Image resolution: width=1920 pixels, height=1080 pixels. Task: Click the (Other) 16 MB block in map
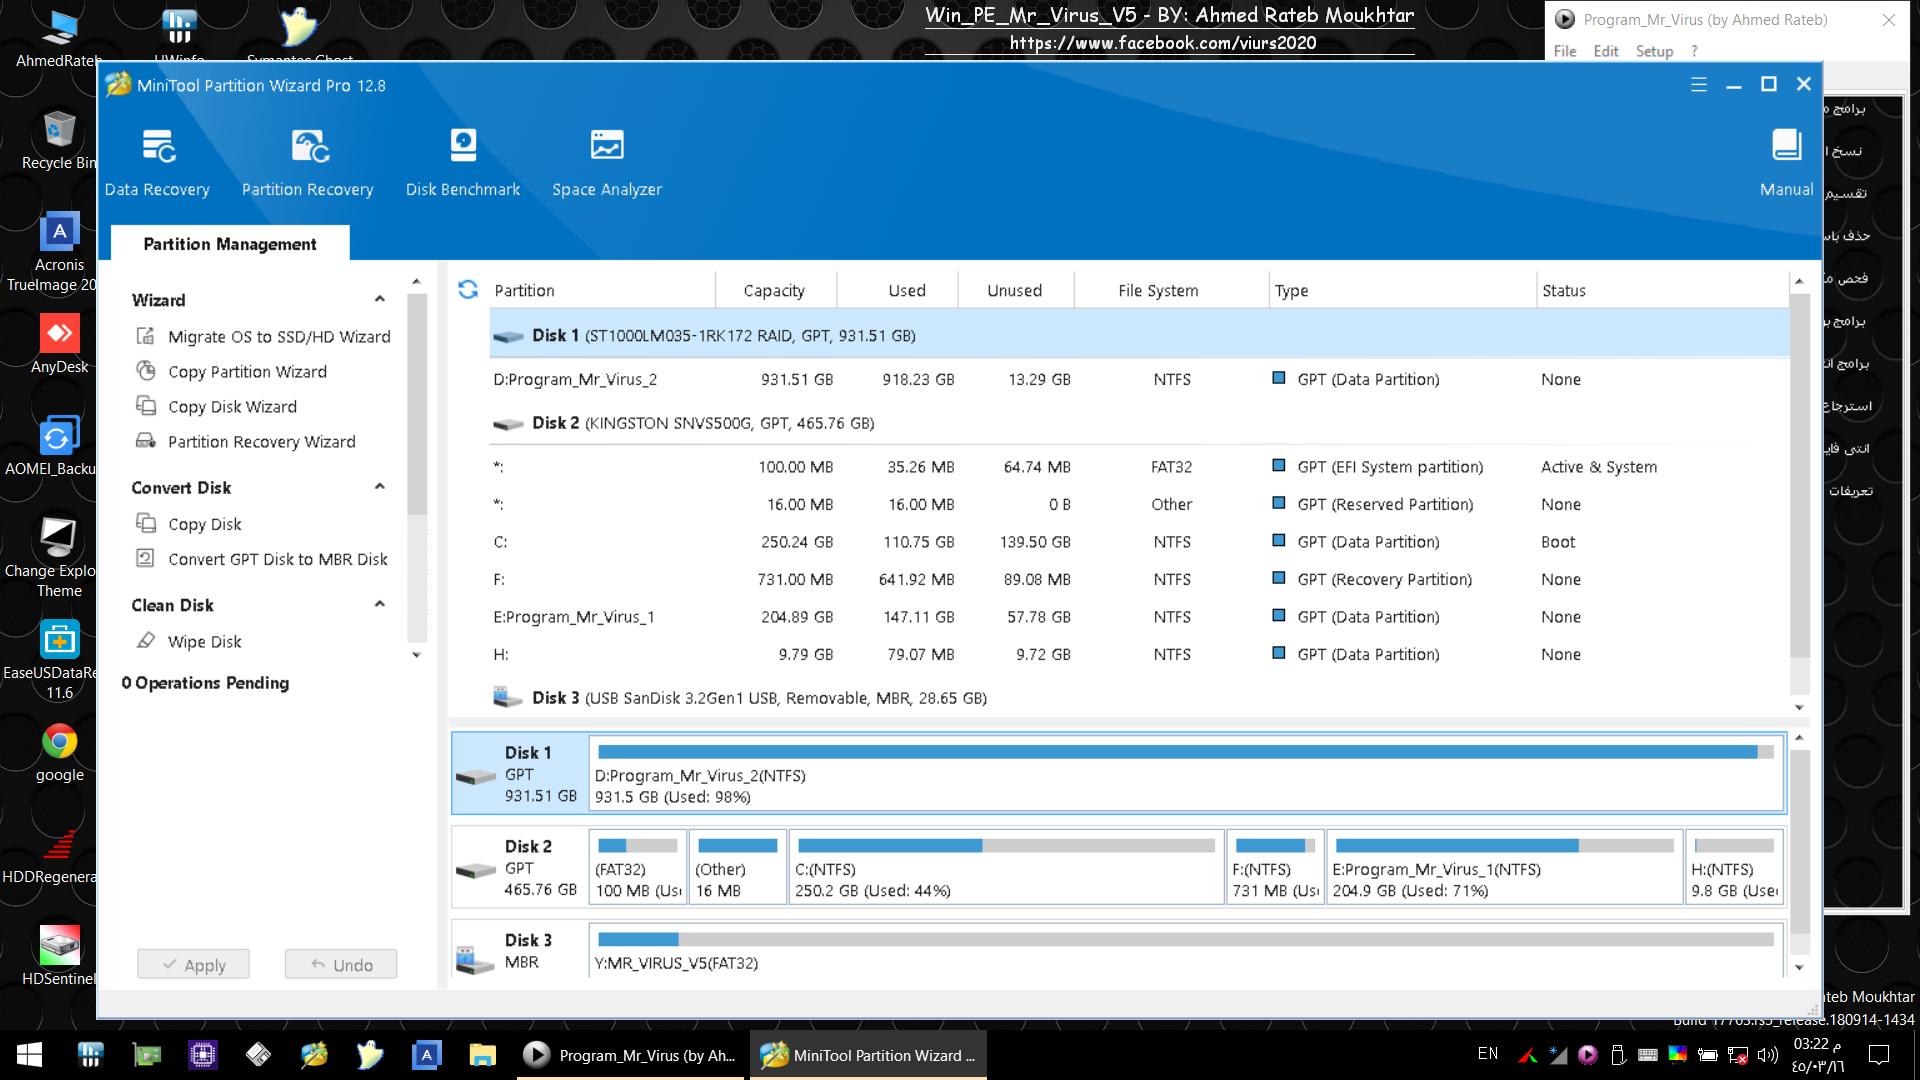[x=737, y=868]
